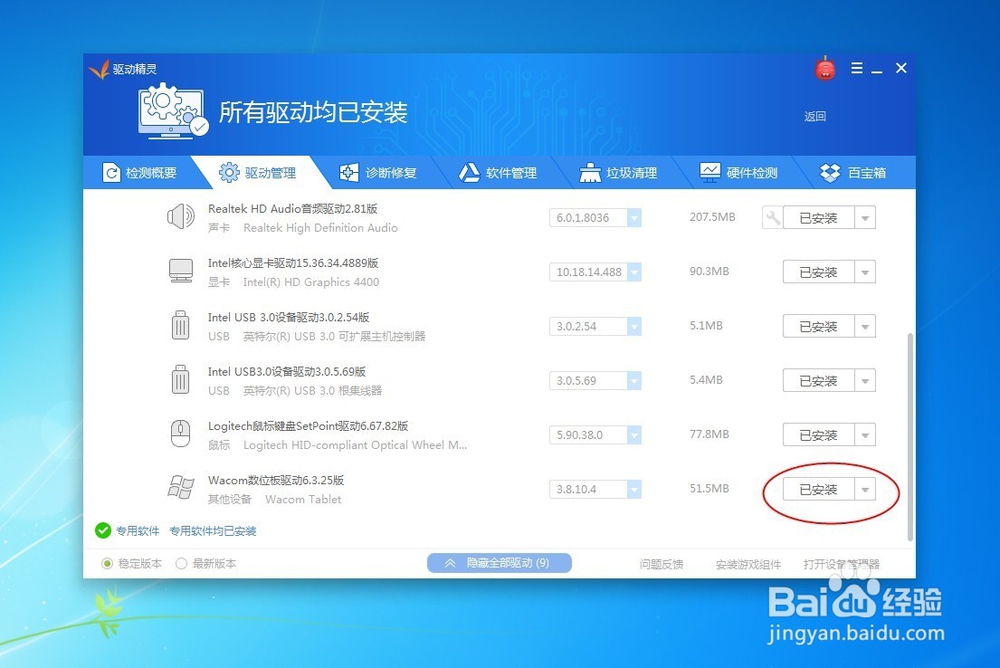Click 已安装 button for Wacom tablet driver
Screen dimensions: 1000x668
(818, 489)
